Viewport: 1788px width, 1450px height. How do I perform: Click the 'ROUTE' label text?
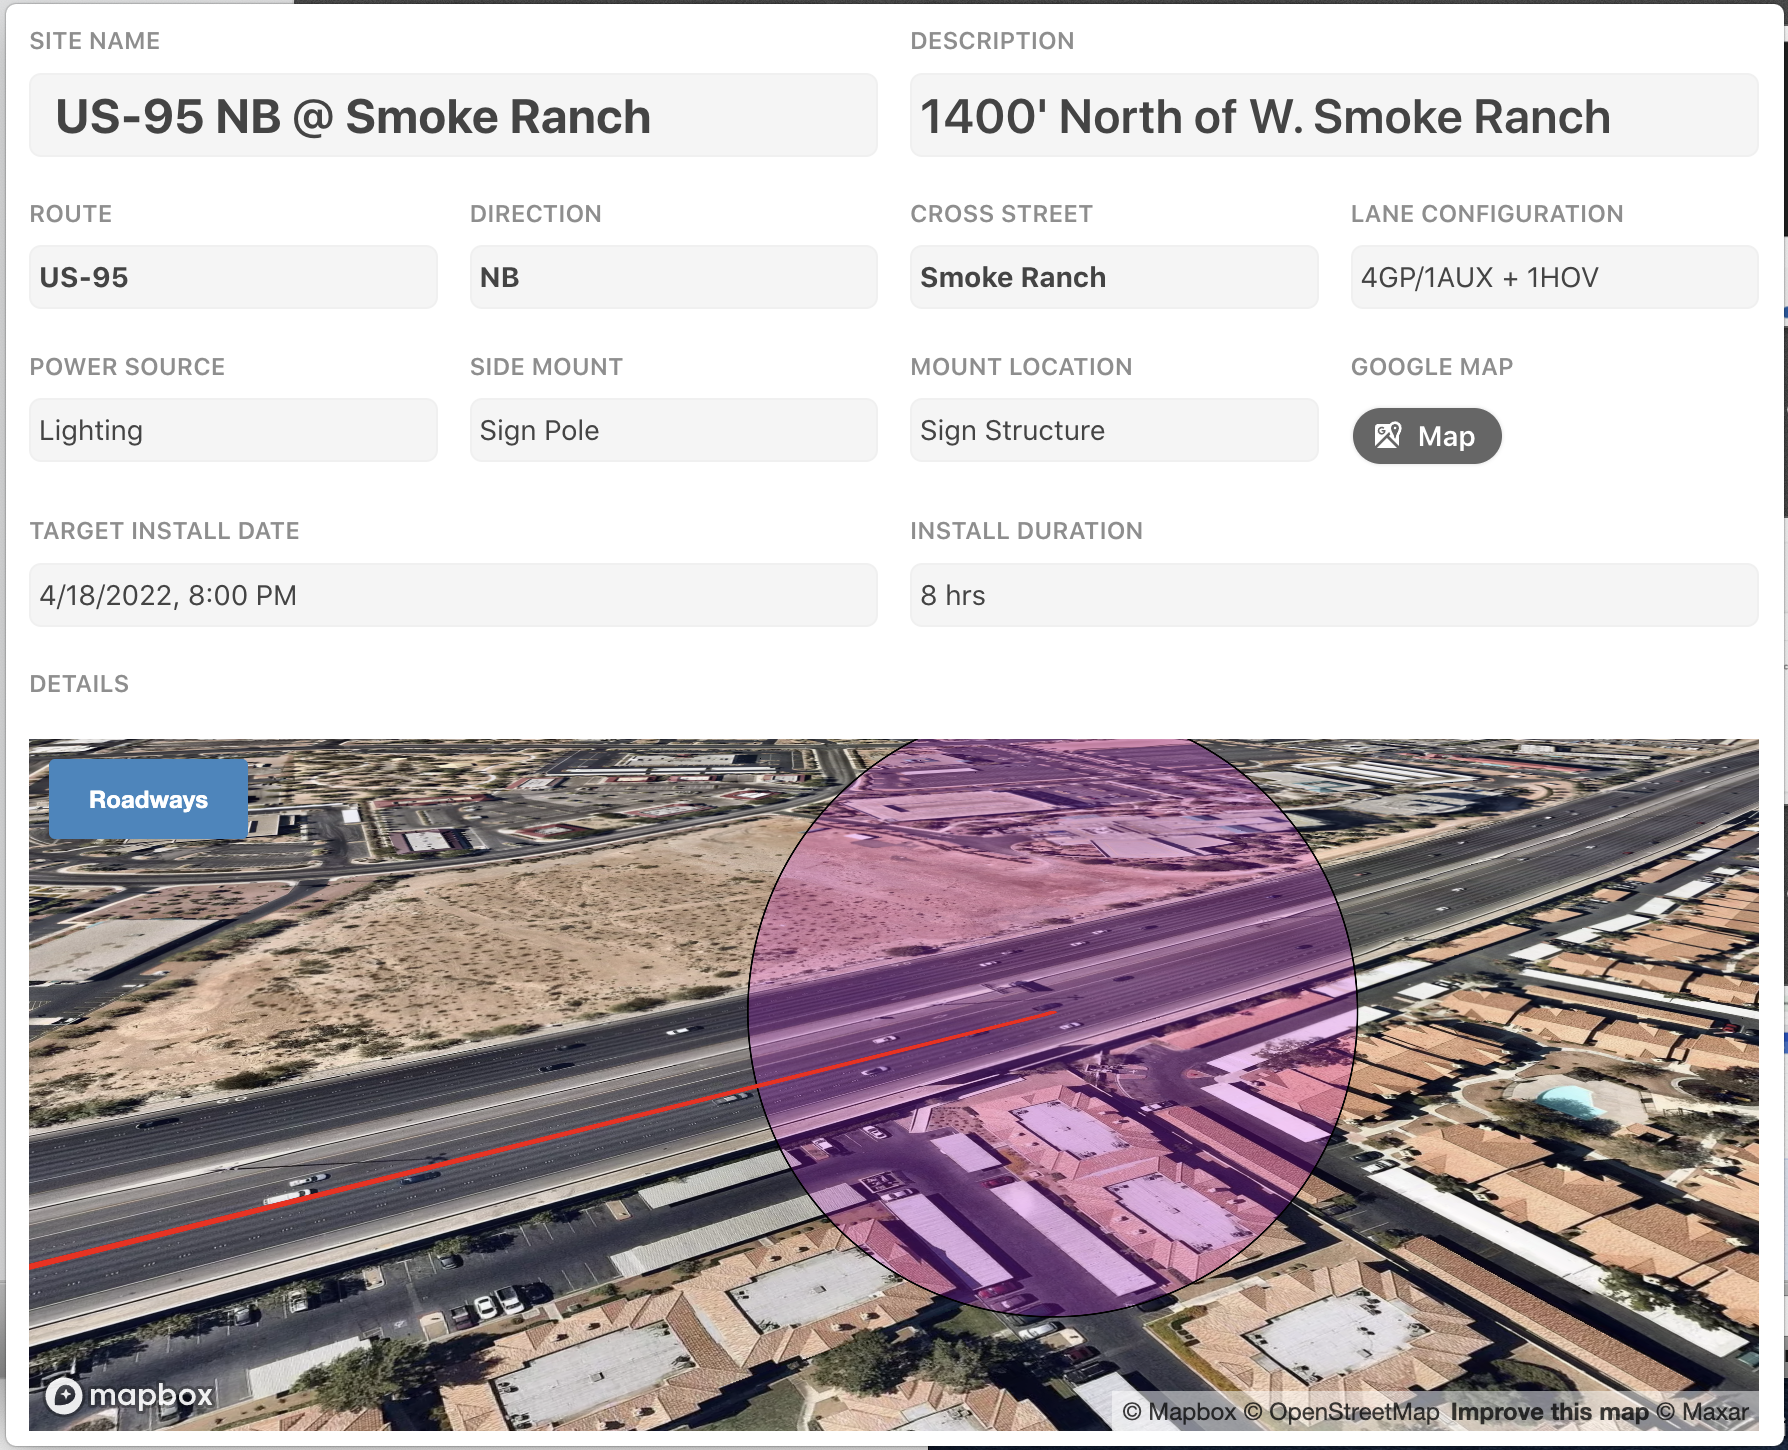pos(71,214)
